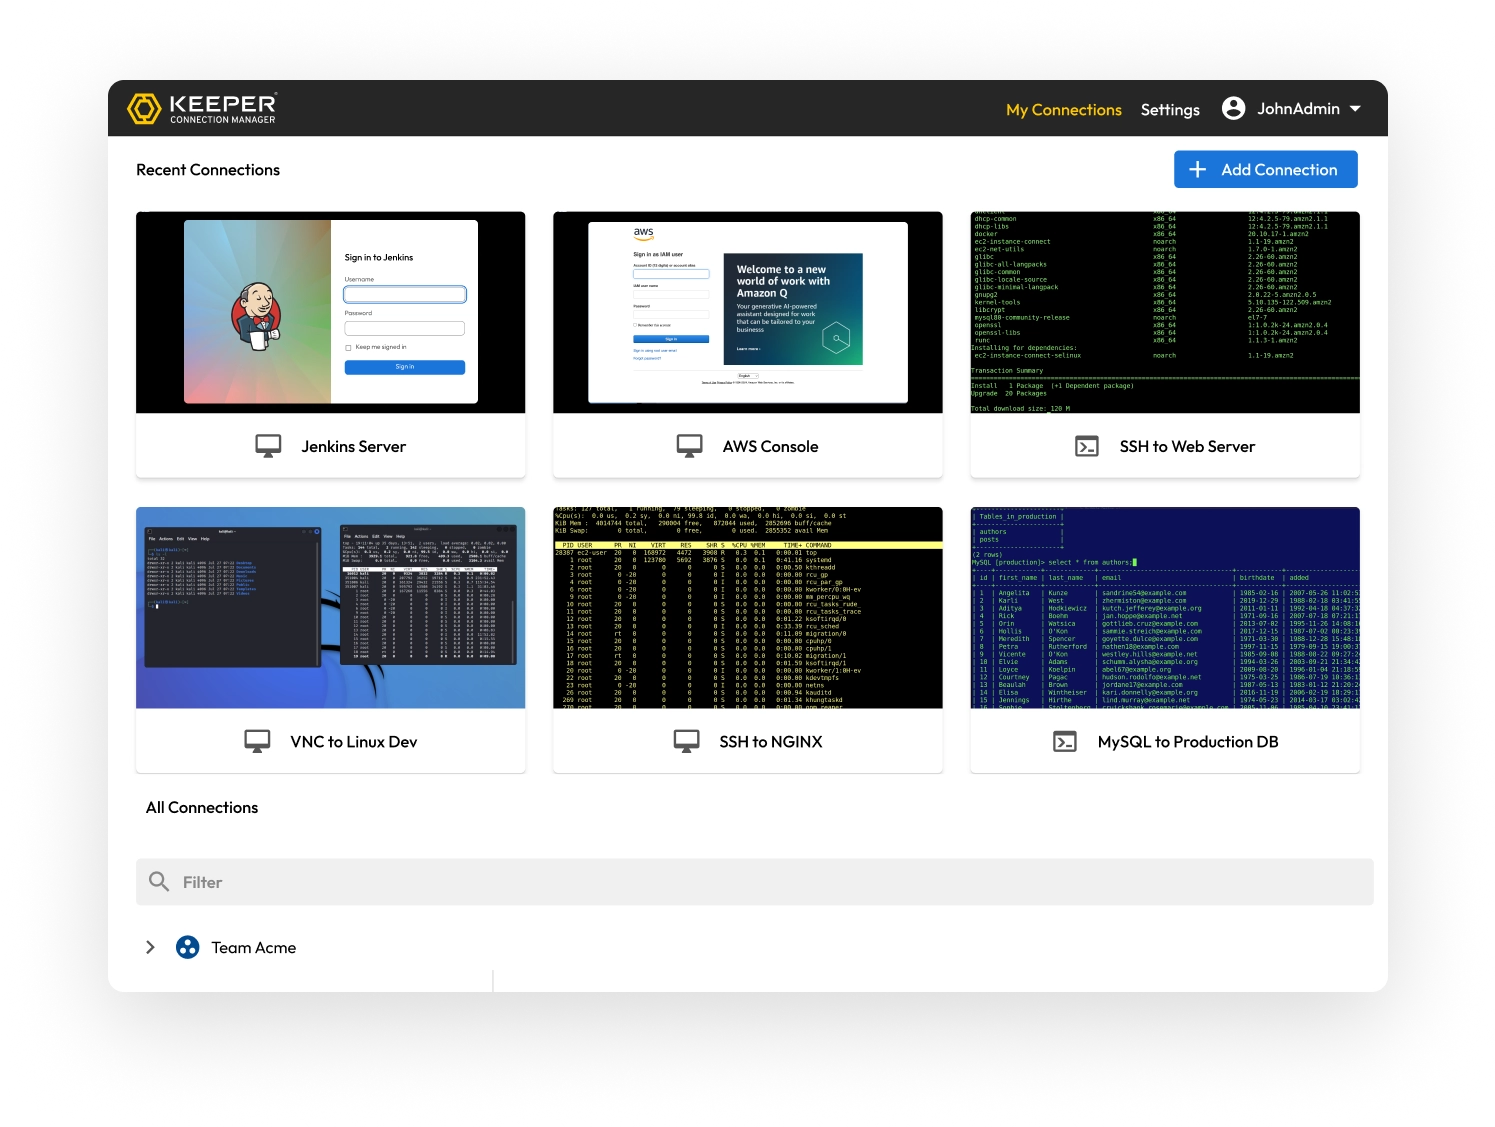Screen dimensions: 1495x1127
Task: Open the SSH to NGINX preview thumbnail
Action: (x=747, y=607)
